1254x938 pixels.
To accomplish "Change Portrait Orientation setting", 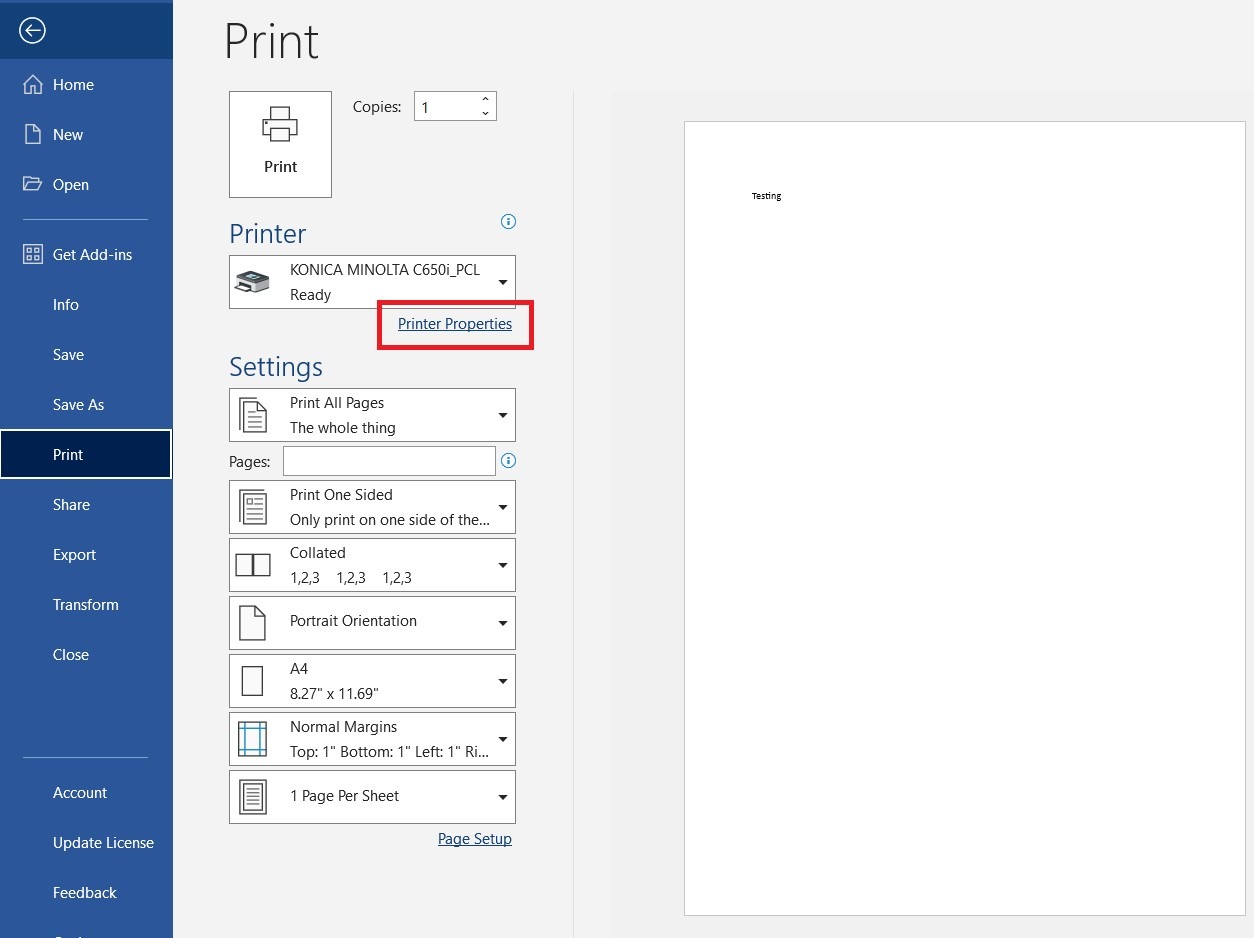I will [x=372, y=623].
